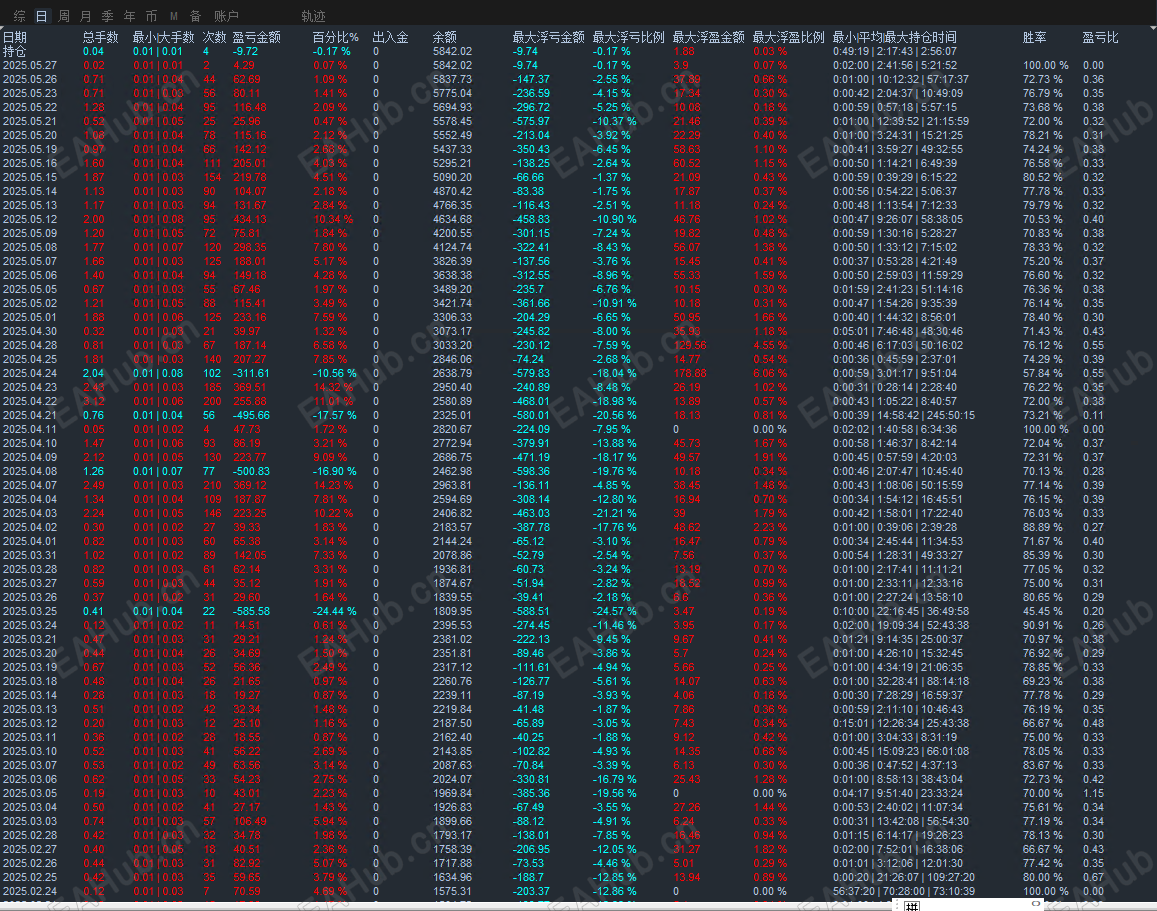The image size is (1157, 911).
Task: Click the 最小|平均|最大持仓时间 column header
Action: click(895, 37)
